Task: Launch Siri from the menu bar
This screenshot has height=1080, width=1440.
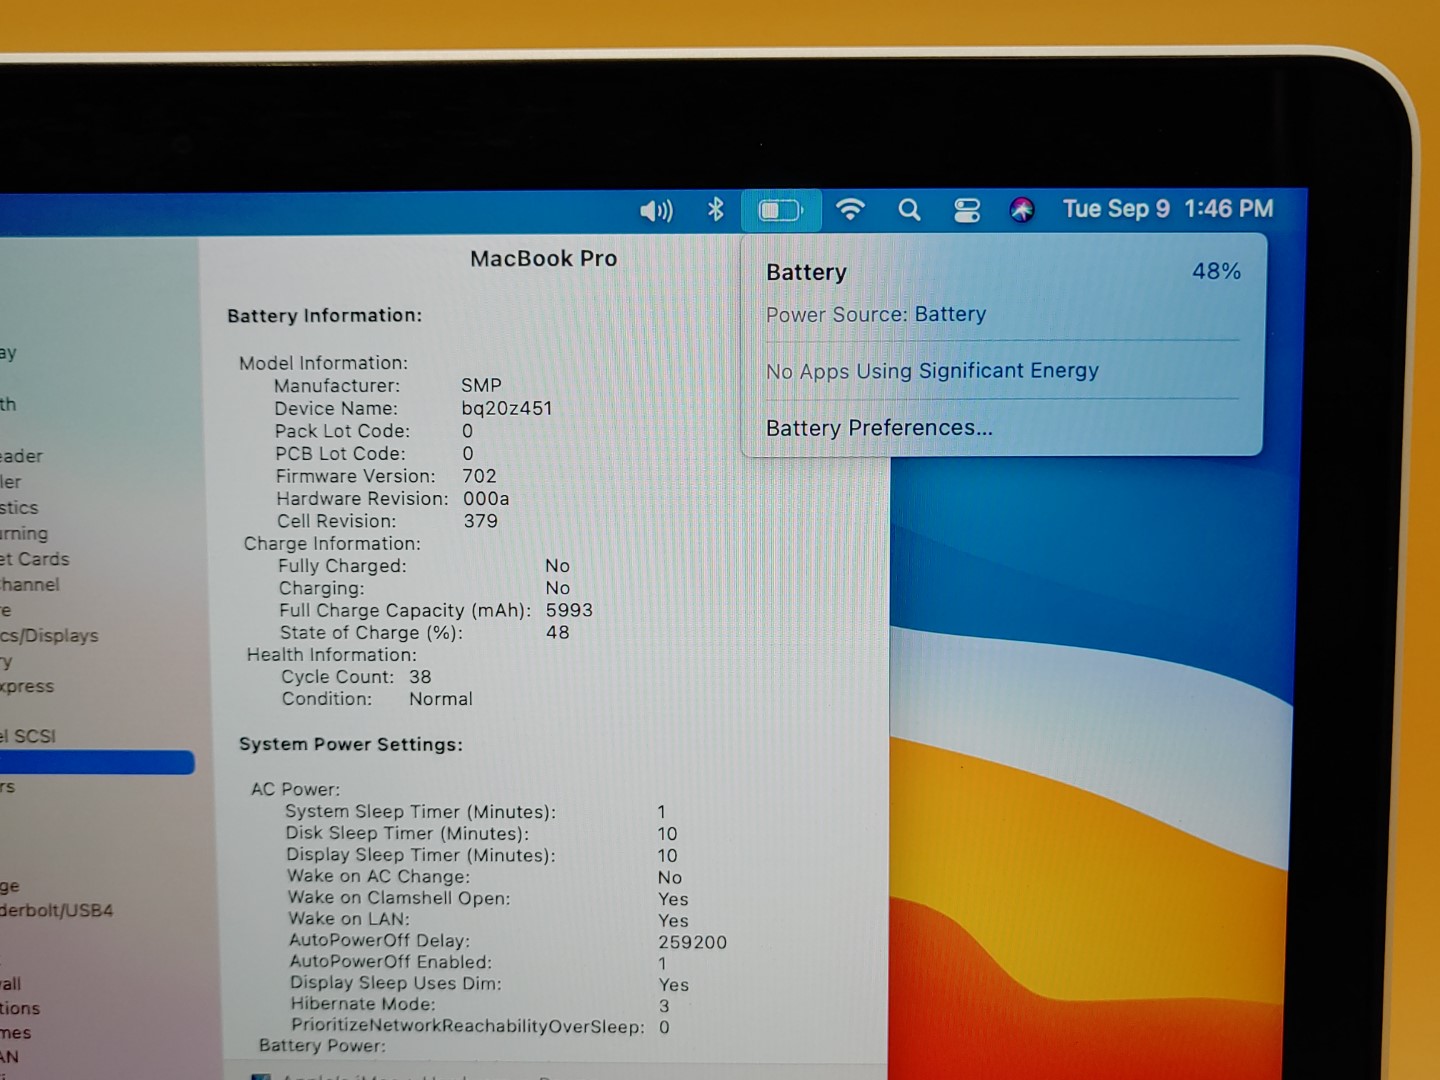Action: point(1021,209)
